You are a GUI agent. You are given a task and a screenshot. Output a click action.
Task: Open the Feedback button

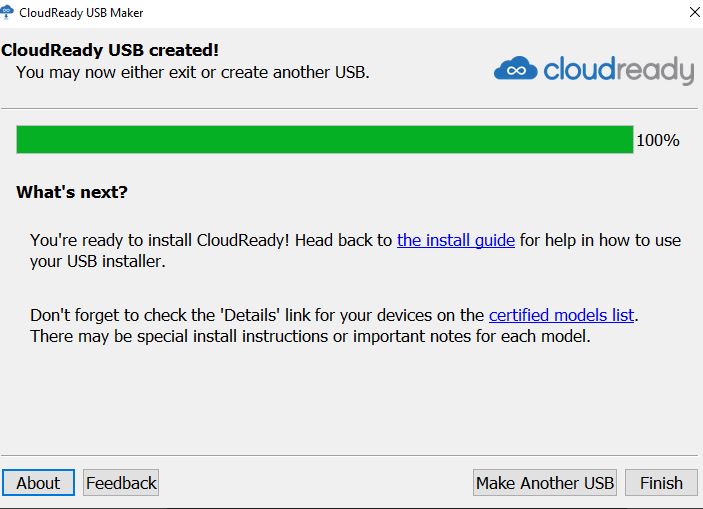coord(121,483)
